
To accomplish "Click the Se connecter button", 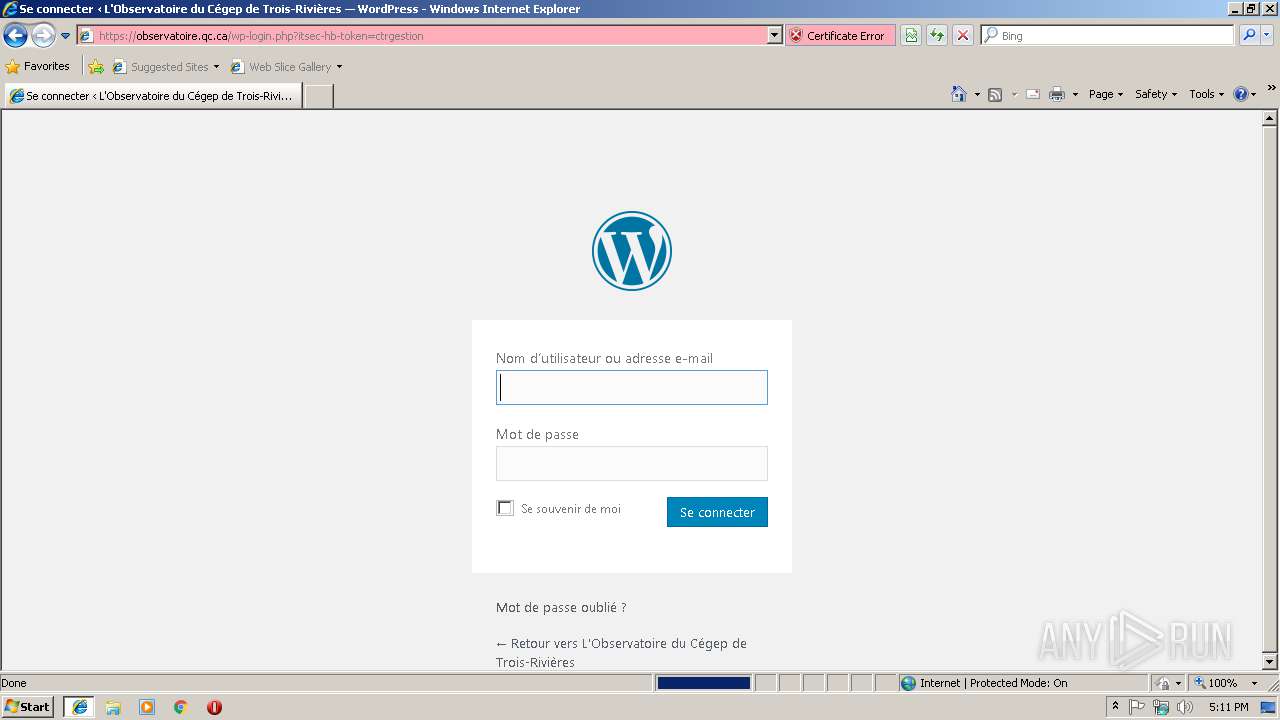I will pyautogui.click(x=717, y=512).
